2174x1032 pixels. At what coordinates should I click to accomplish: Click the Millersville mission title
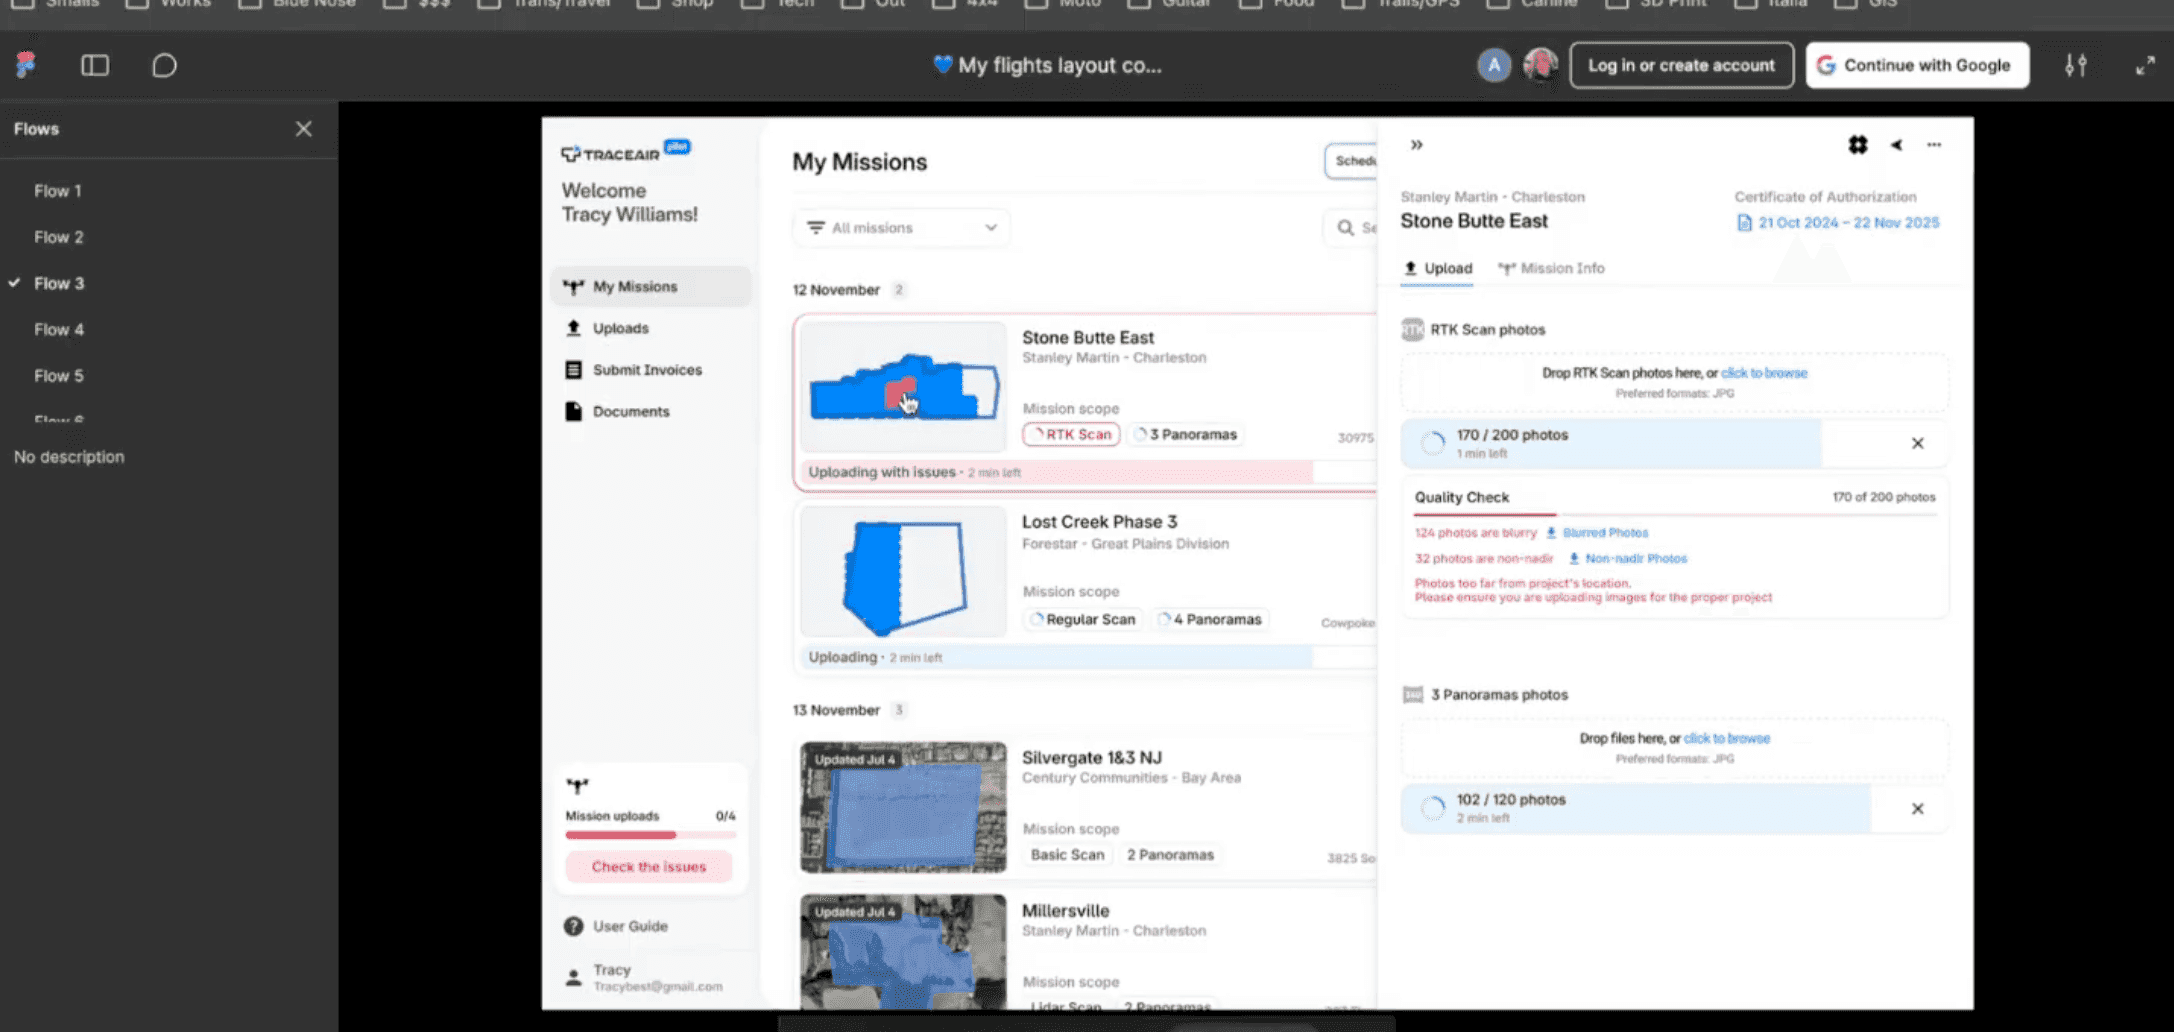[1066, 911]
